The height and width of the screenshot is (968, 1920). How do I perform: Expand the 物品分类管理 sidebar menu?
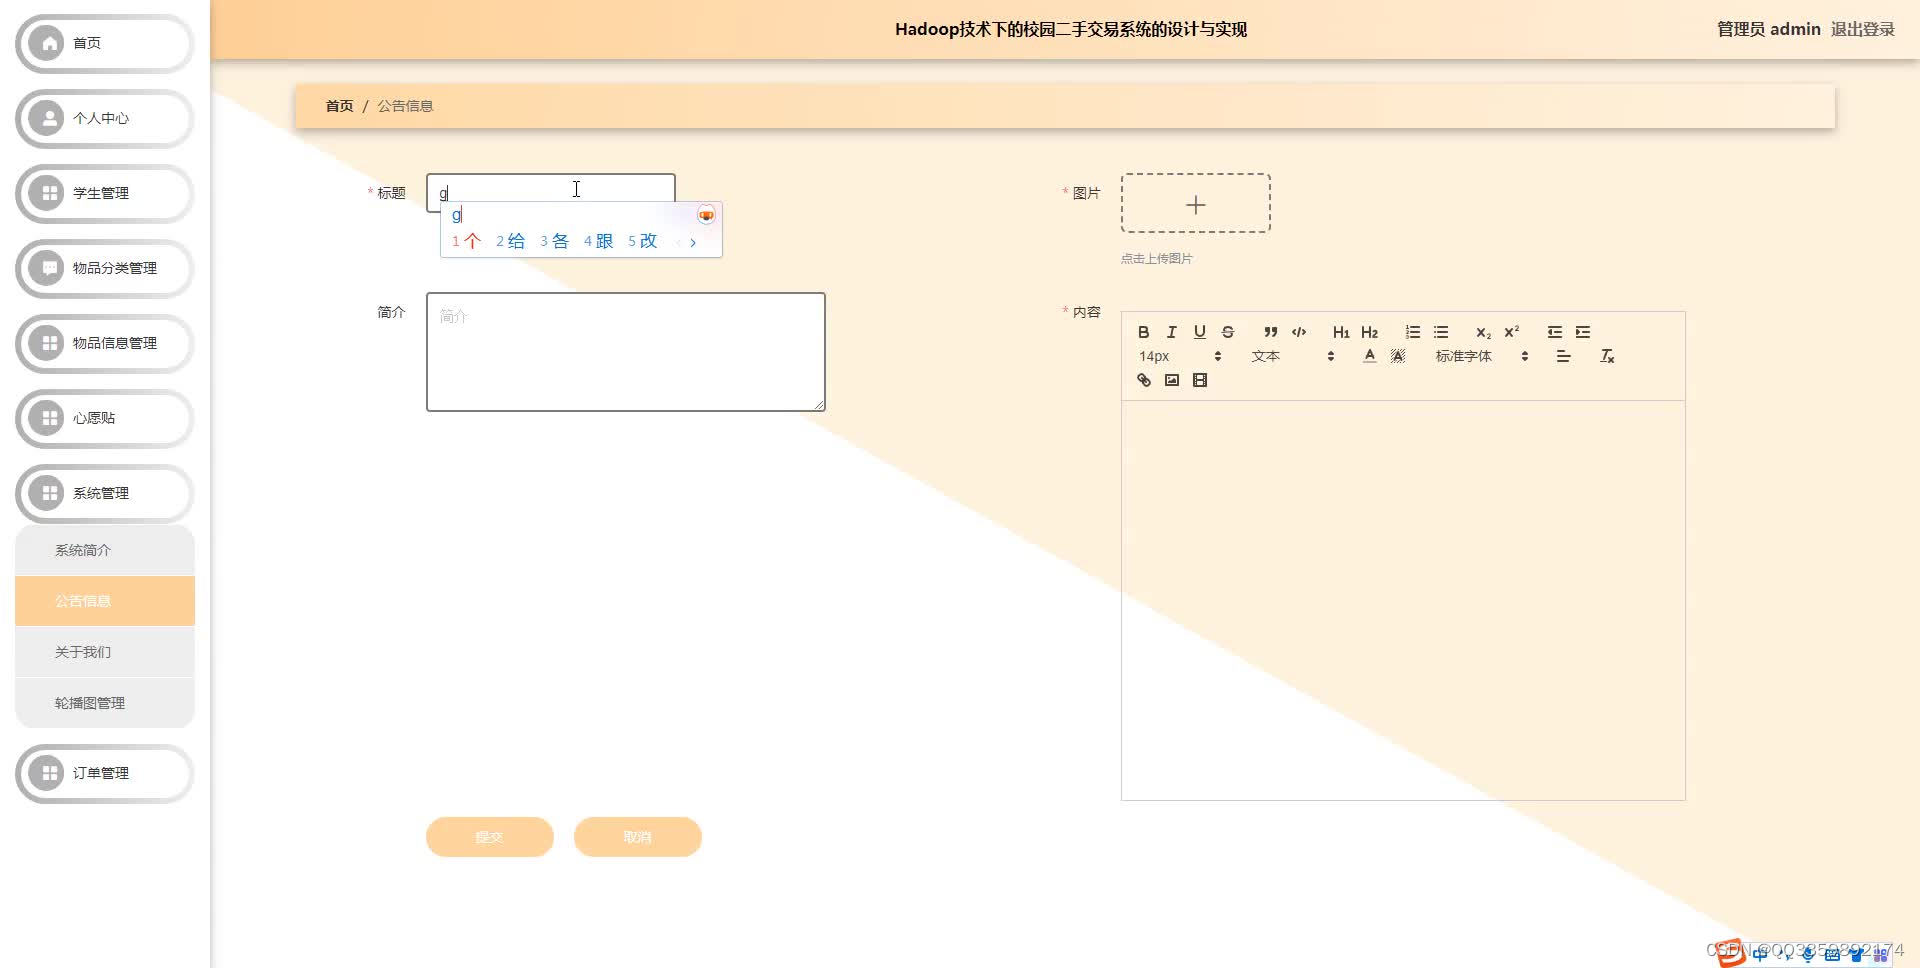pos(104,268)
